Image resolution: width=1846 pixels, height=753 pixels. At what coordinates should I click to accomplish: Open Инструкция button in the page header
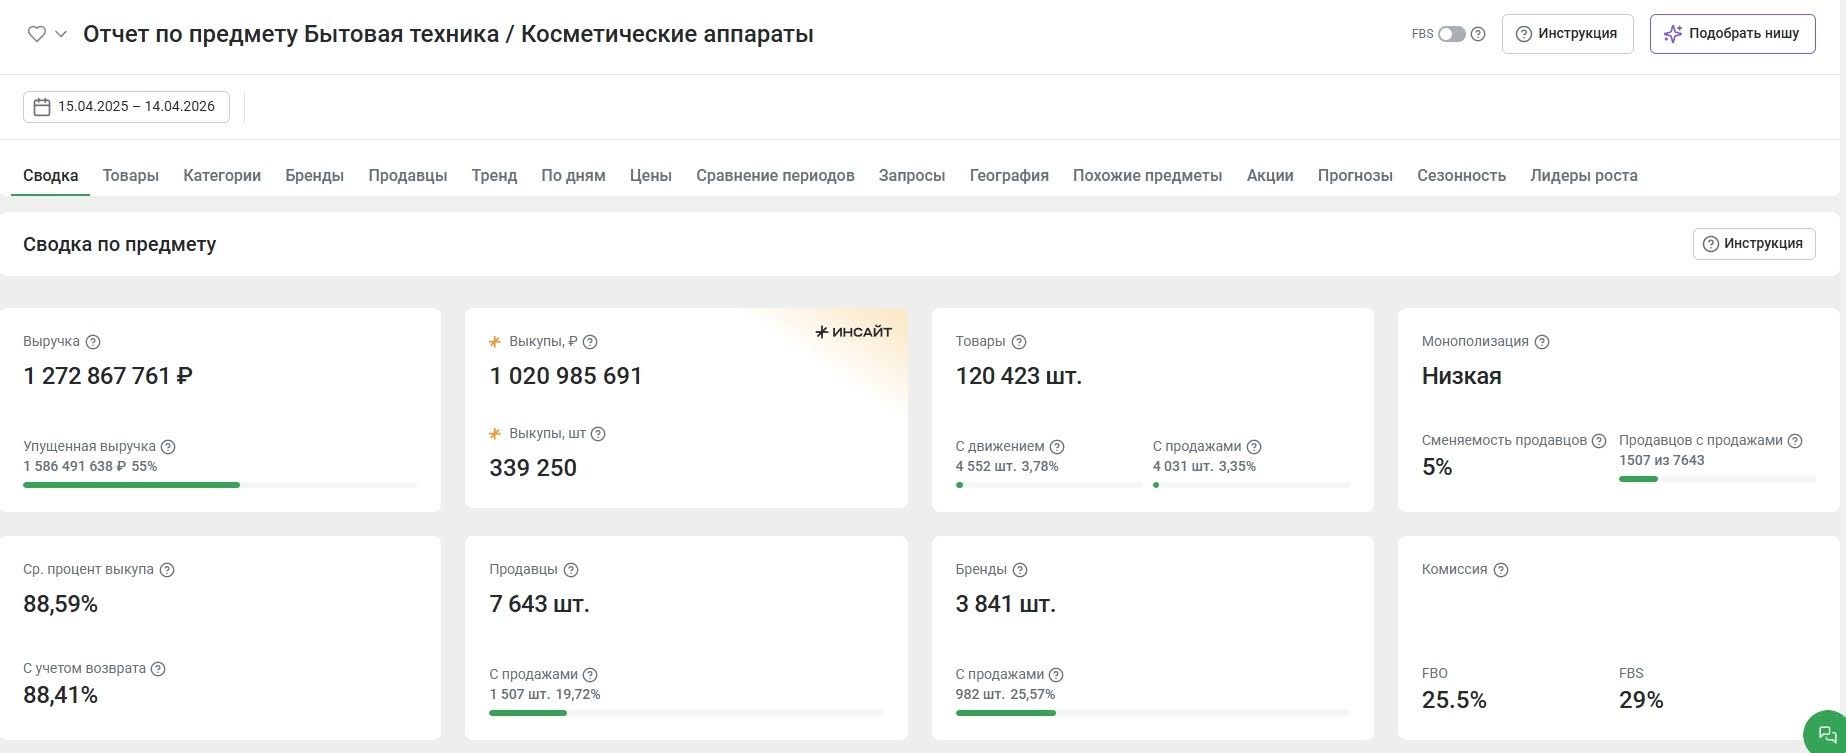click(1567, 34)
